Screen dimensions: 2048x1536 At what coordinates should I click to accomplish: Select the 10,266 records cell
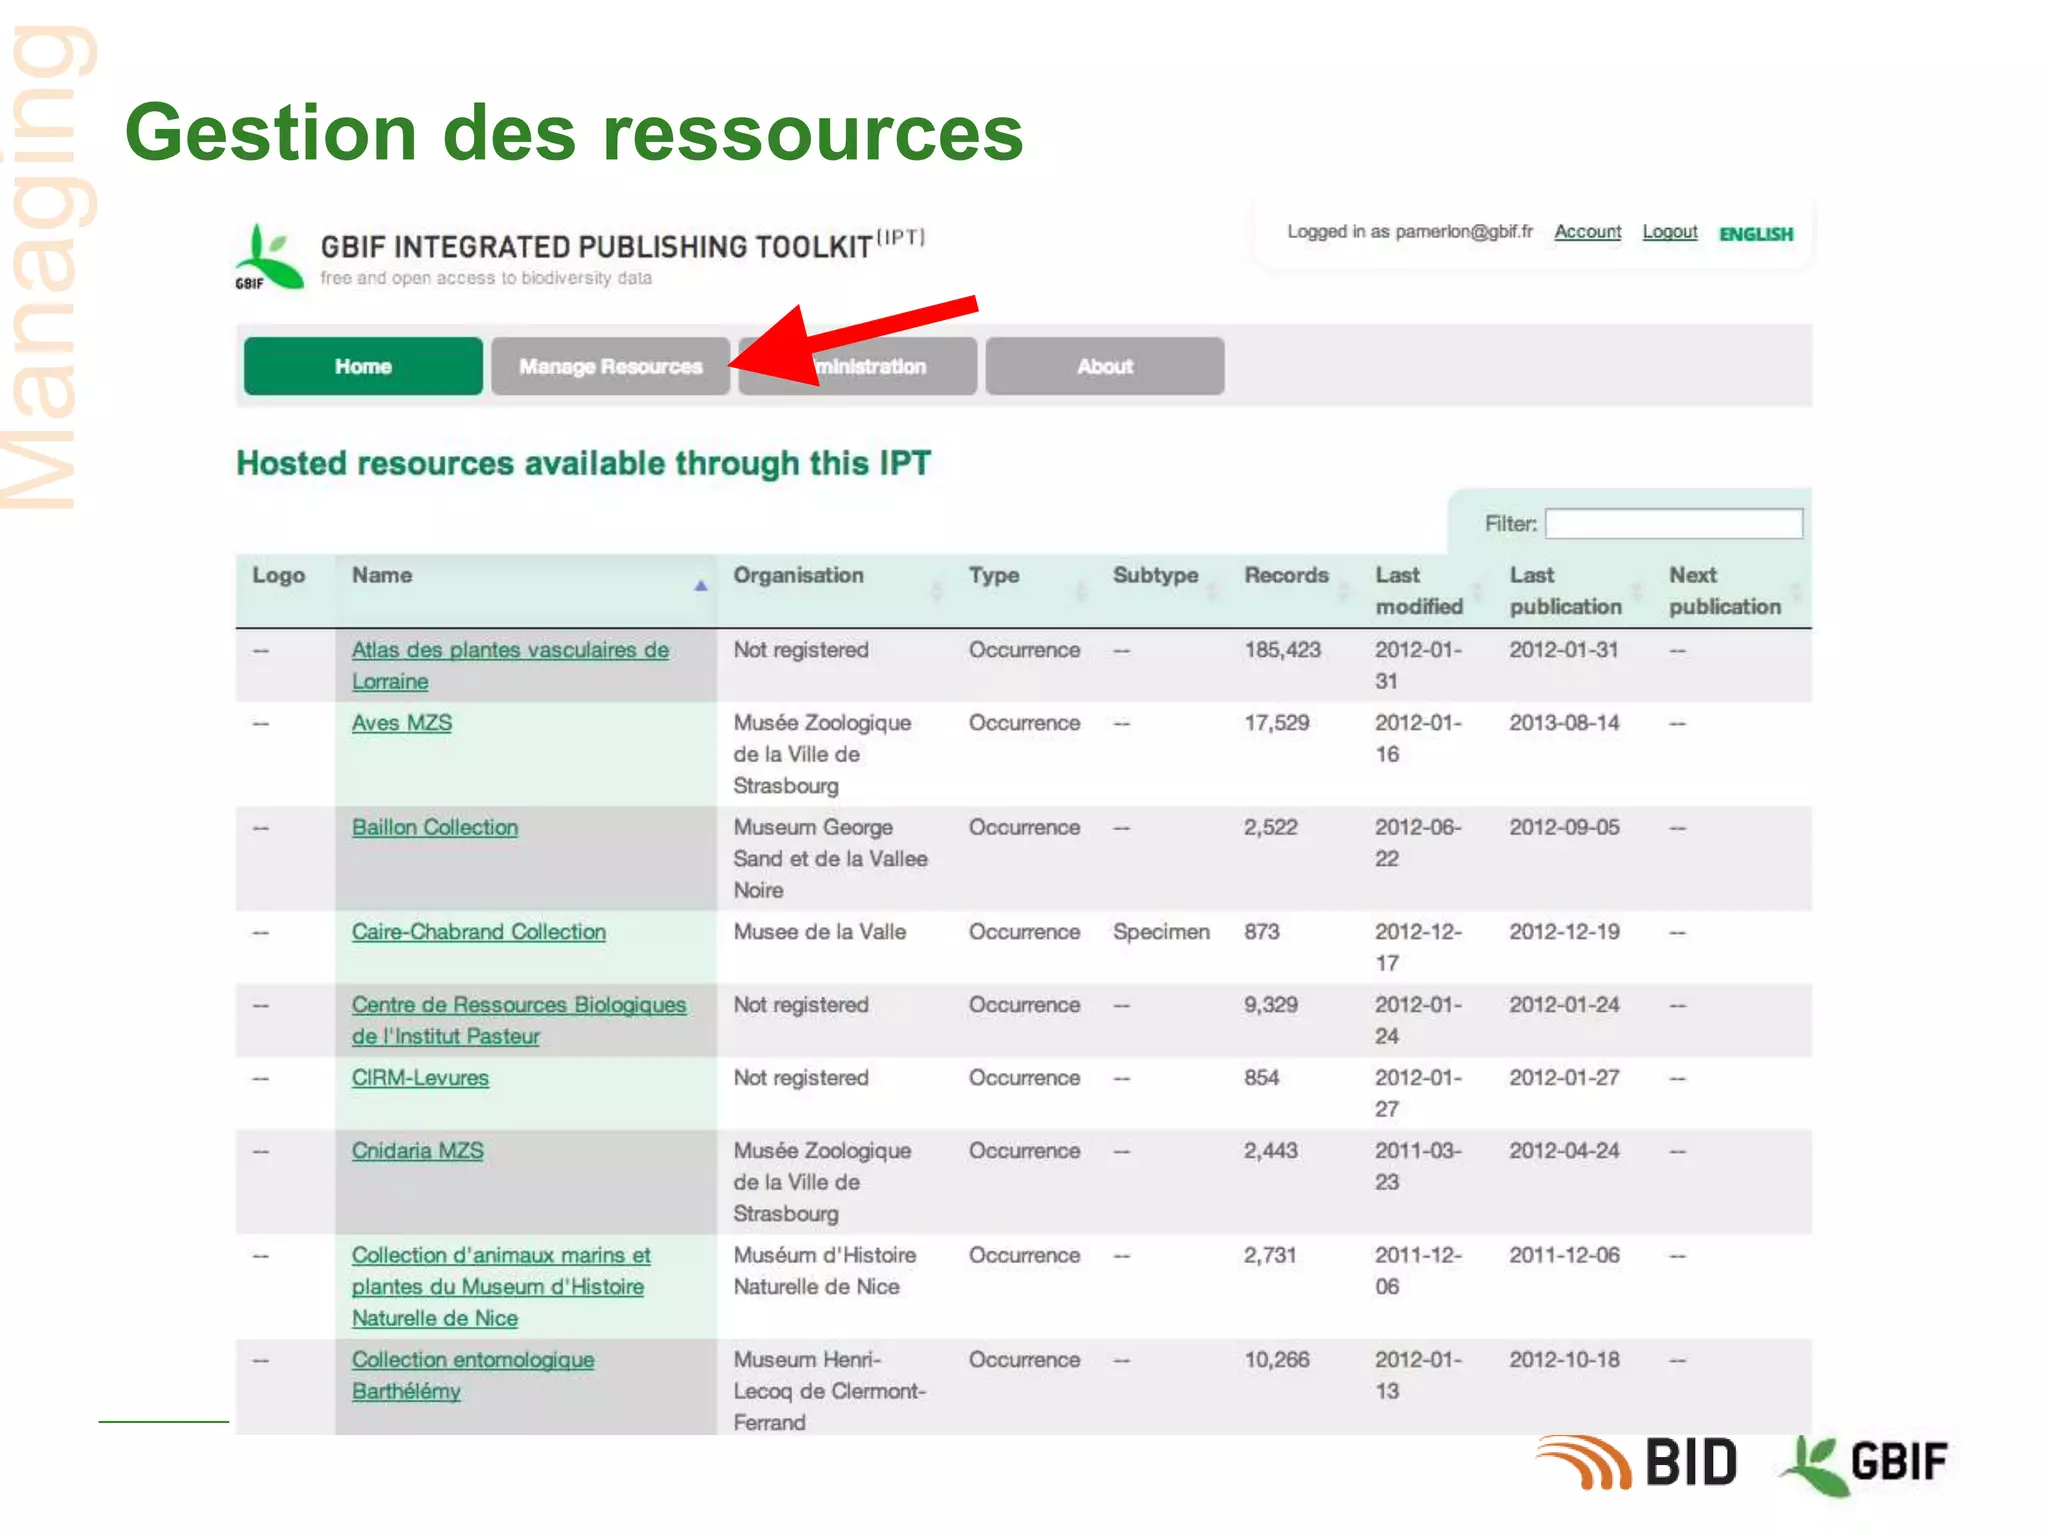pos(1276,1359)
